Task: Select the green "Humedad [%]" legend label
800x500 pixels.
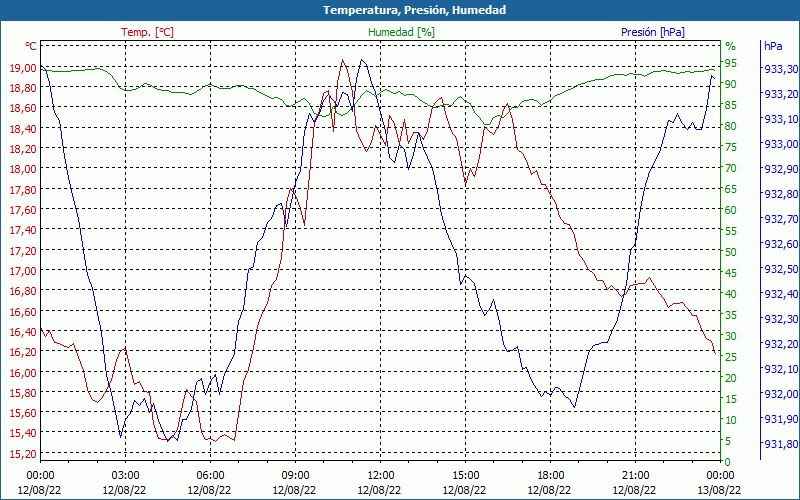Action: click(x=402, y=32)
